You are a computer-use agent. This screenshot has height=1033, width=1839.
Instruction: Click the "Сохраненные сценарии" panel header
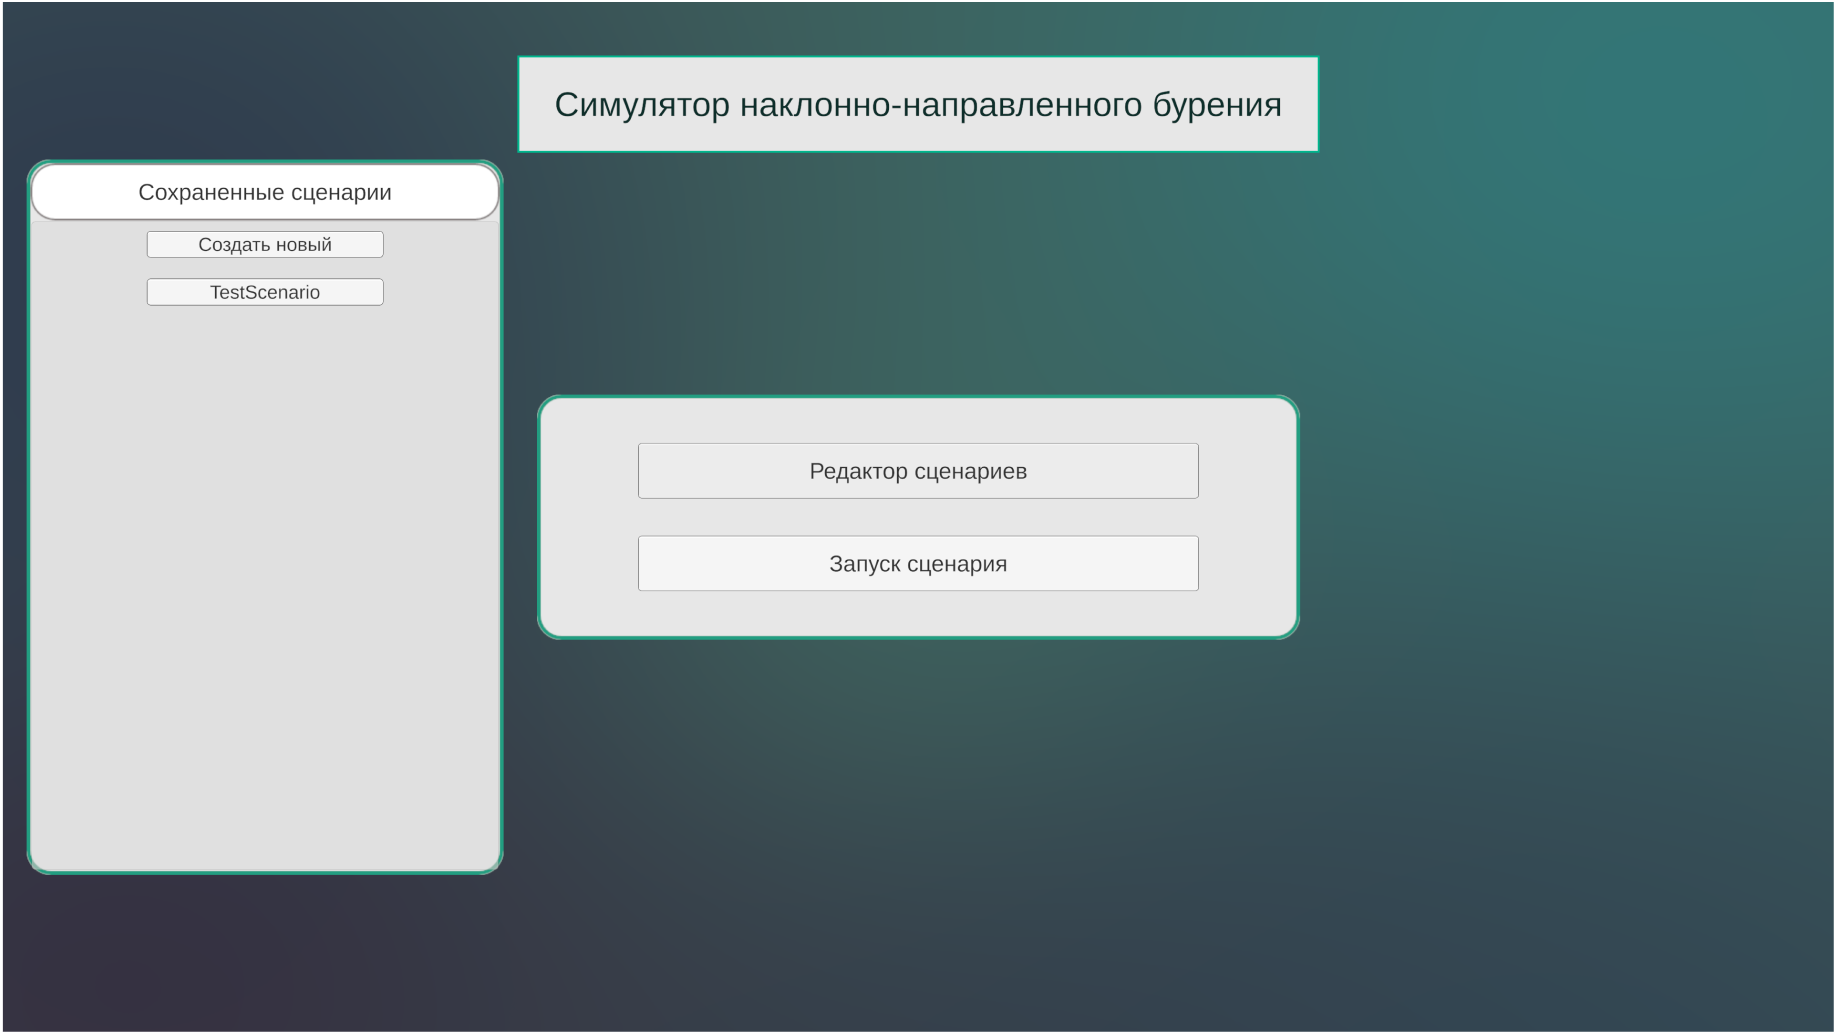264,192
